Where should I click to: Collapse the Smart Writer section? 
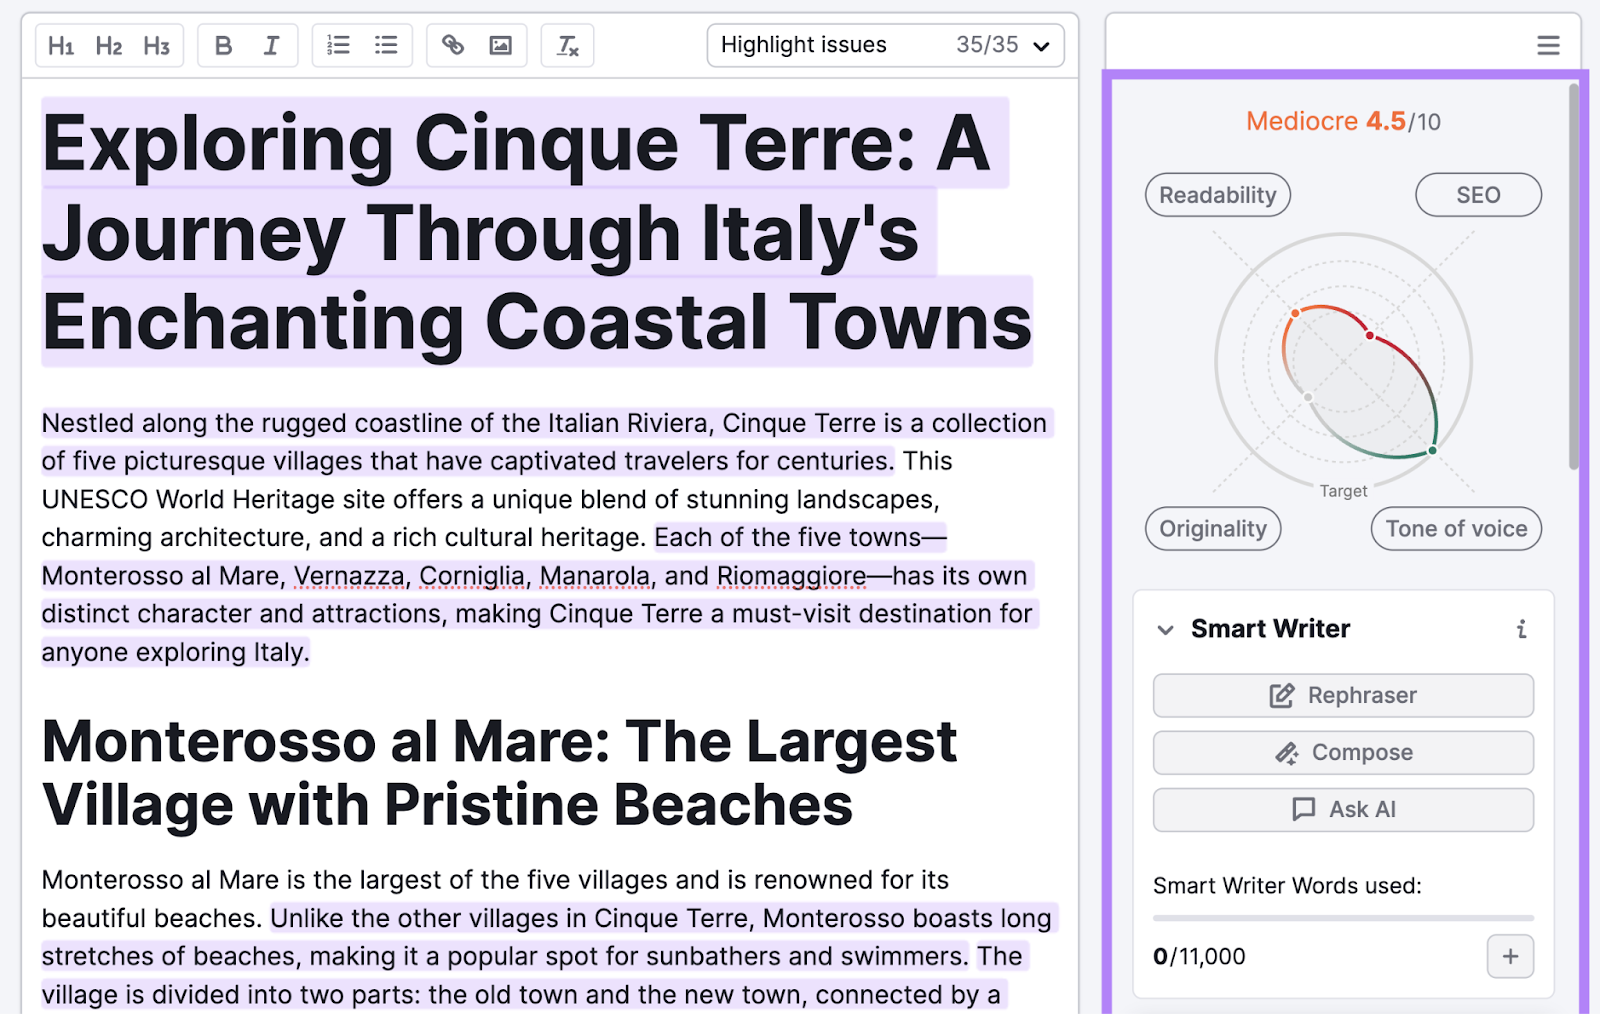point(1165,630)
